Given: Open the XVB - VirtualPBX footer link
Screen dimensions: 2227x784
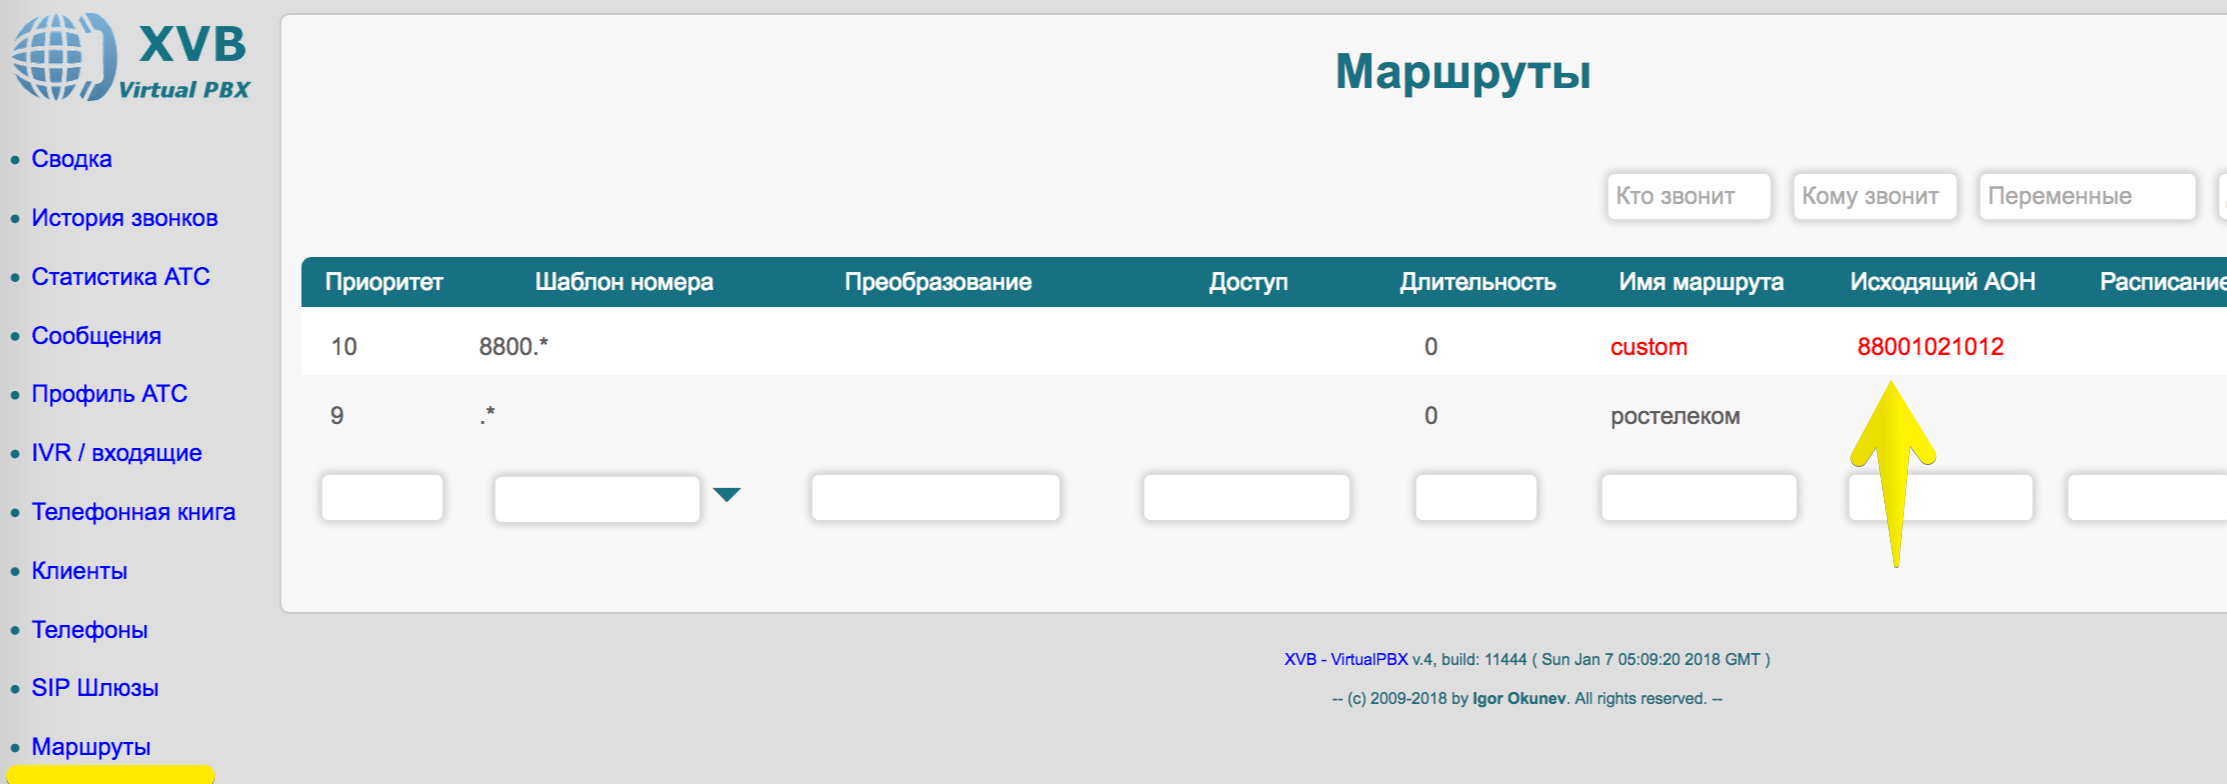Looking at the screenshot, I should tap(1345, 660).
